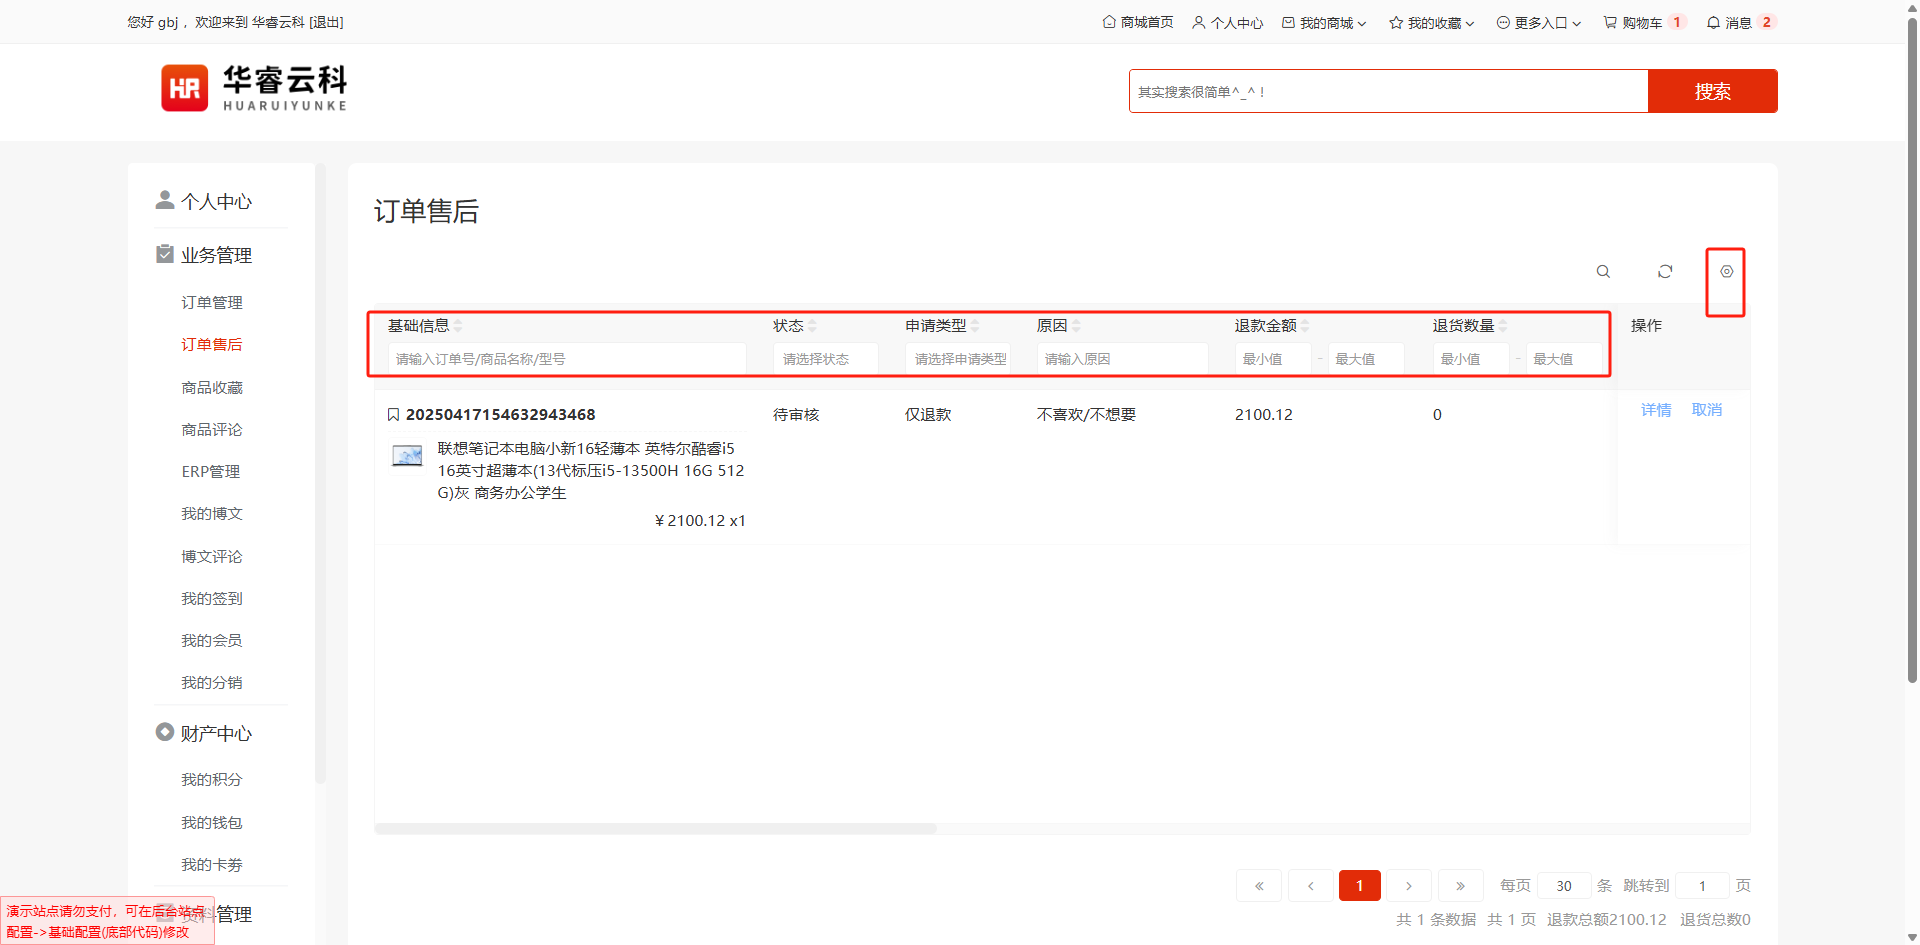The height and width of the screenshot is (945, 1920).
Task: Toggle sorting on the 状态 column
Action: tap(812, 326)
